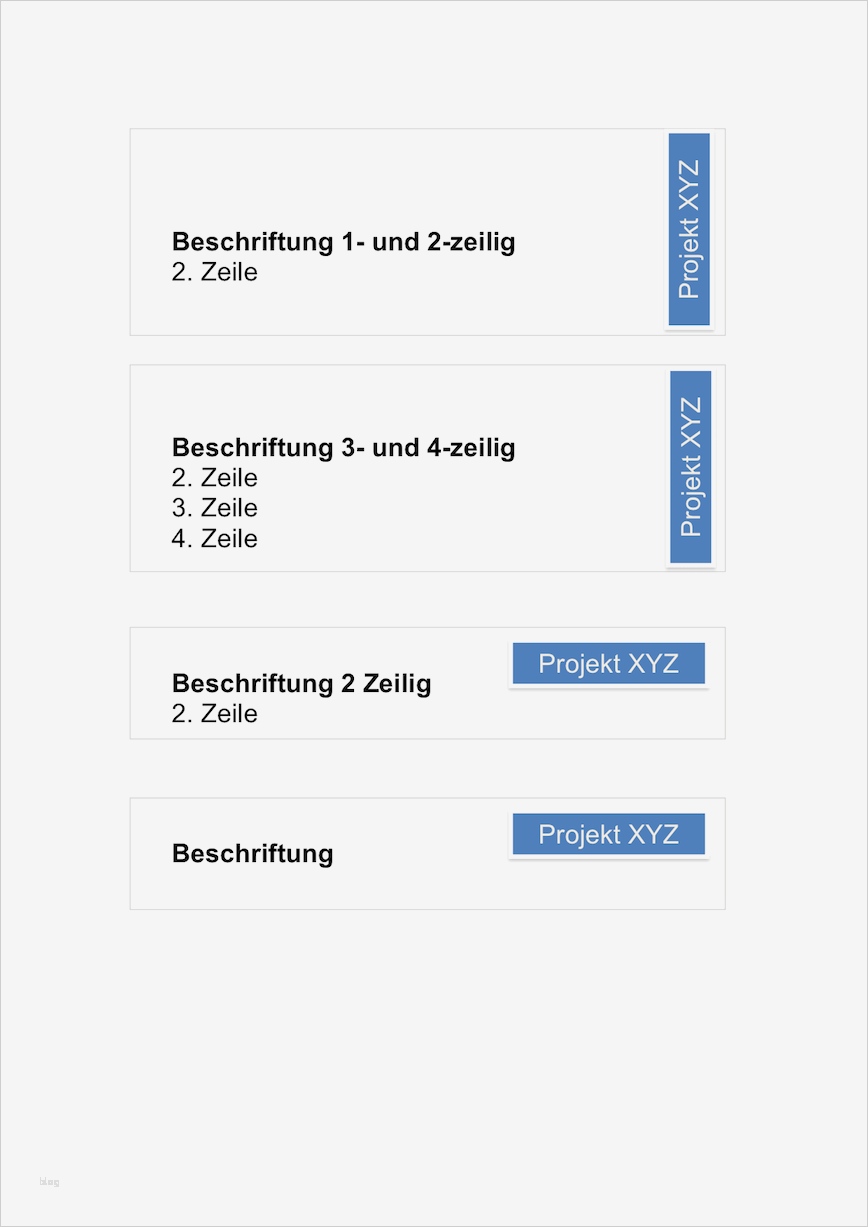This screenshot has width=868, height=1227.
Task: Click "2. Zeile" under Beschriftung 2 Zeilig
Action: coord(215,714)
